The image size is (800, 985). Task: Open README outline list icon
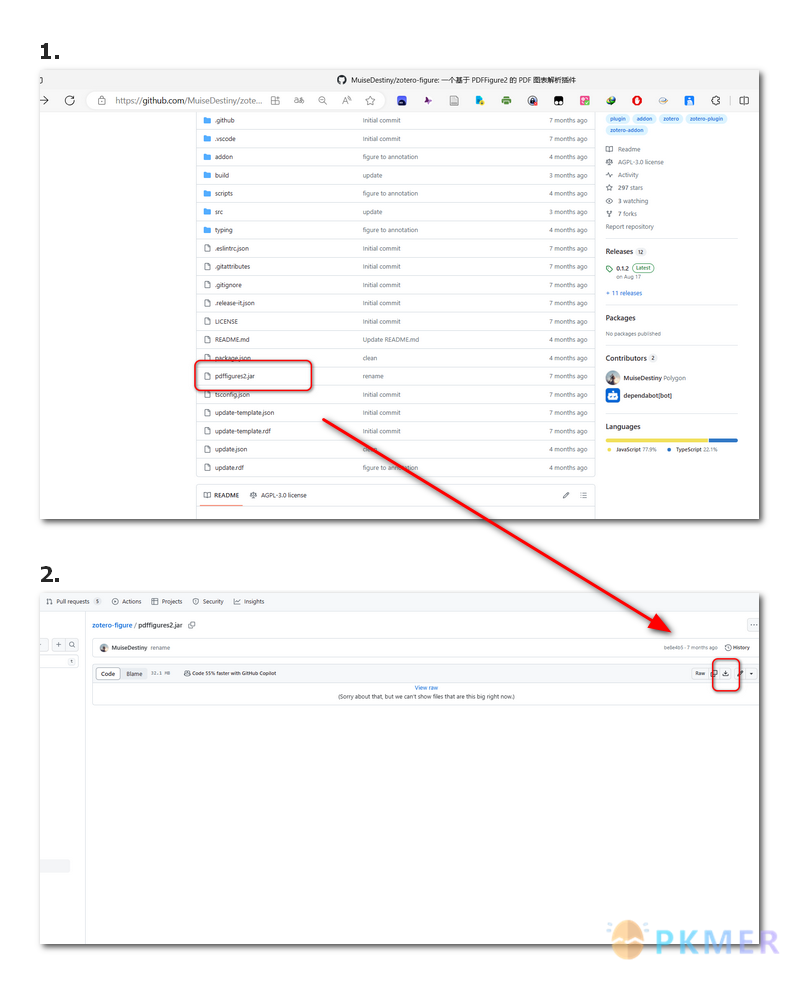pos(583,495)
